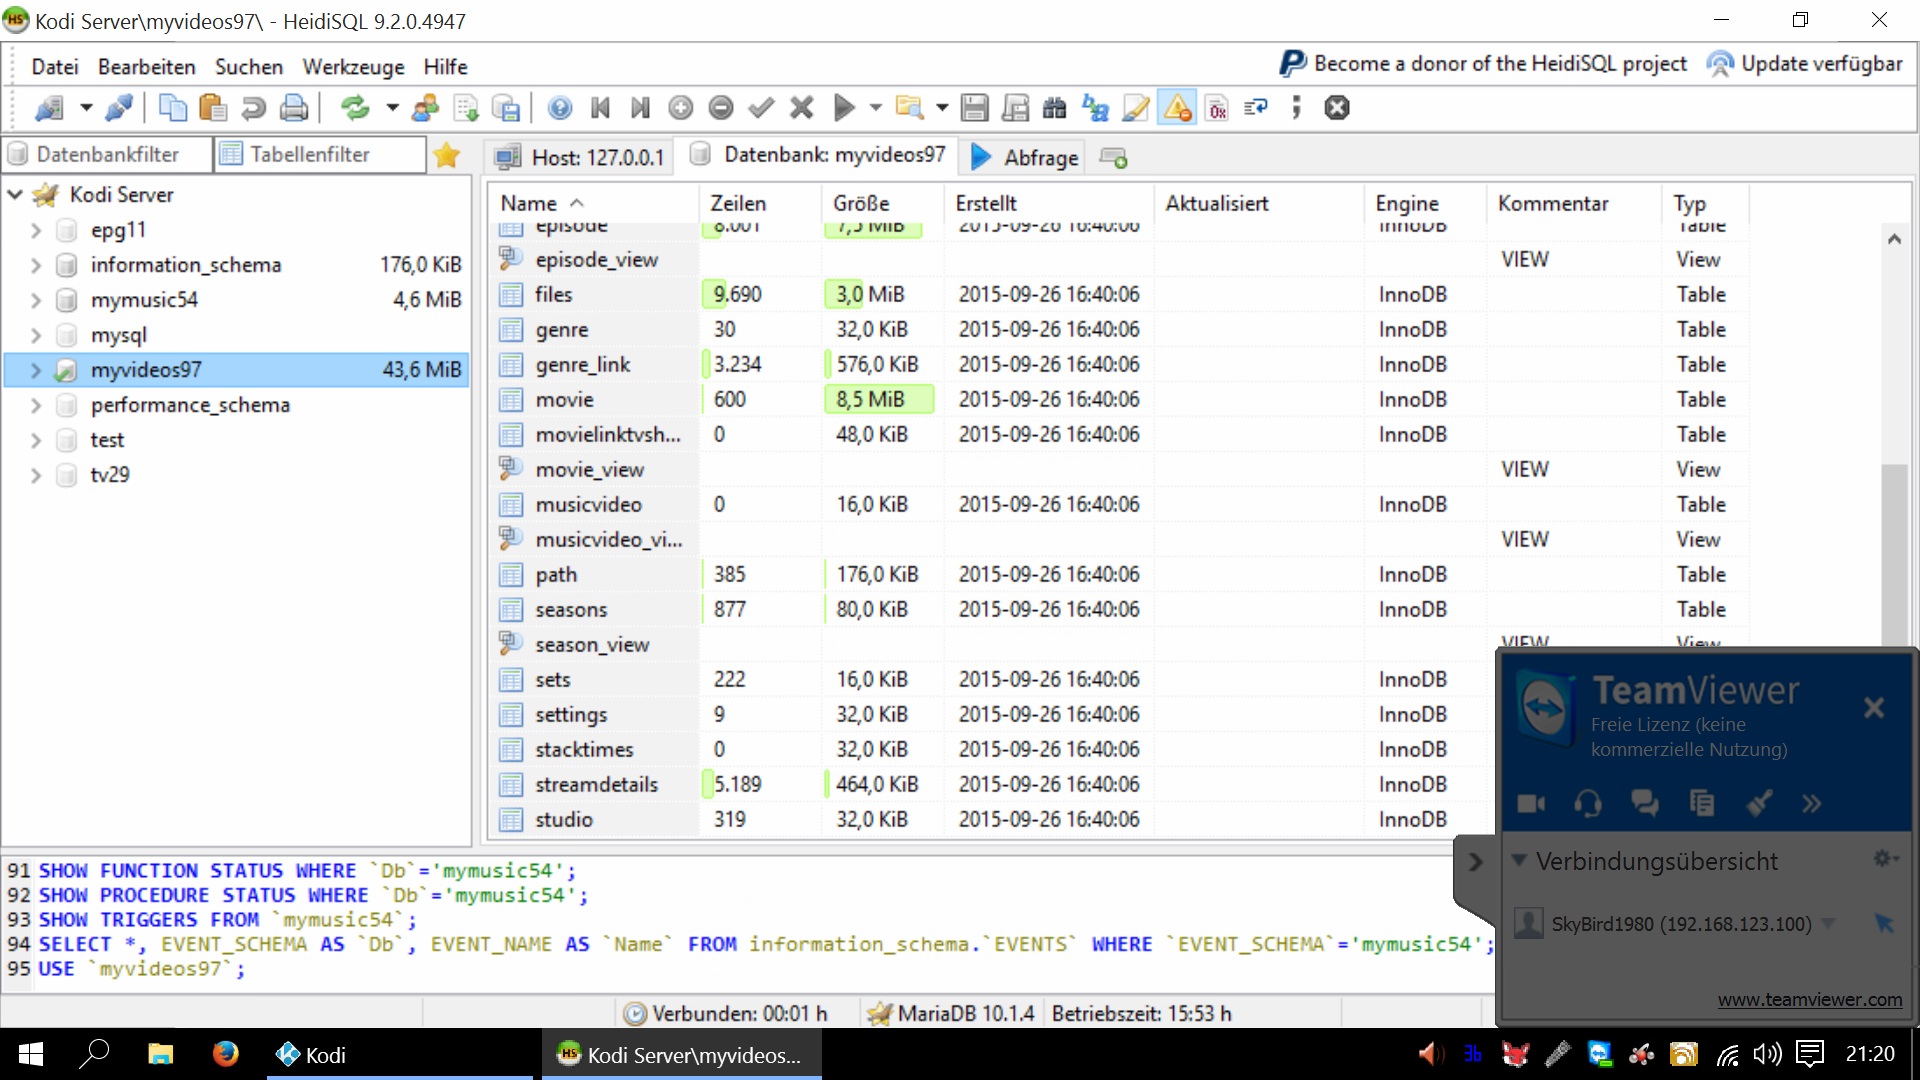Expand the epg11 database node
This screenshot has height=1080, width=1920.
click(36, 230)
